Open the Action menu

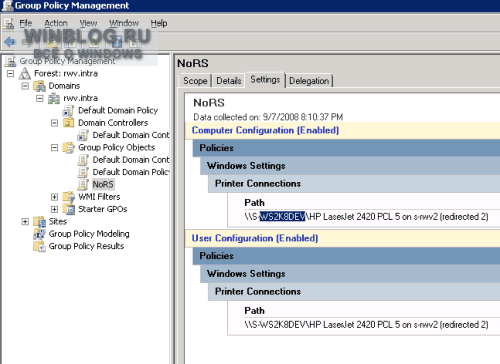[x=56, y=23]
